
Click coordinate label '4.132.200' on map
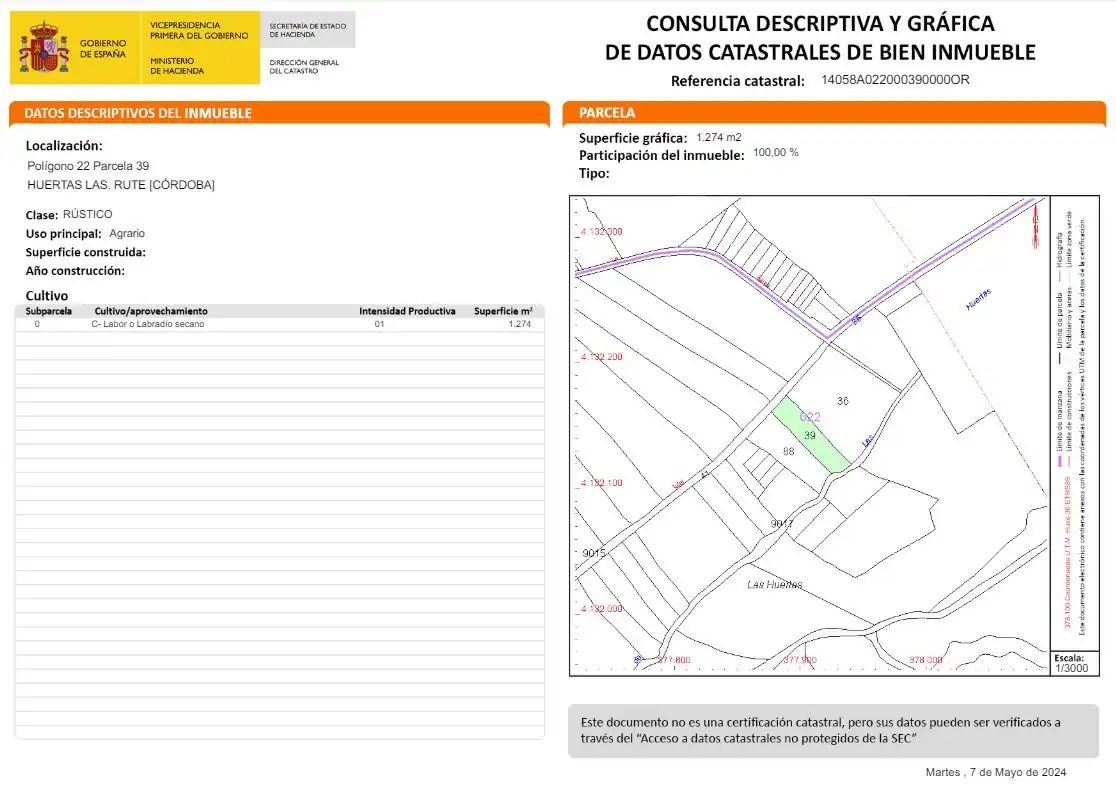[x=601, y=357]
